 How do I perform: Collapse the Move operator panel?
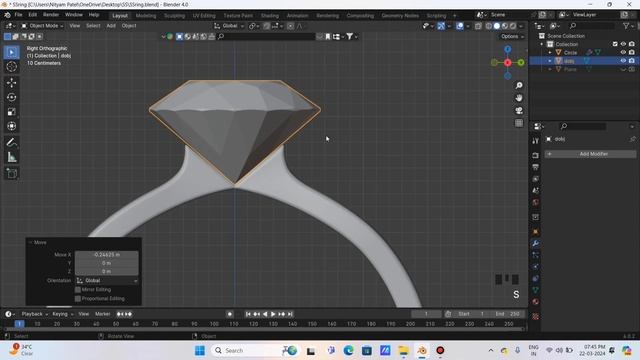tap(30, 242)
